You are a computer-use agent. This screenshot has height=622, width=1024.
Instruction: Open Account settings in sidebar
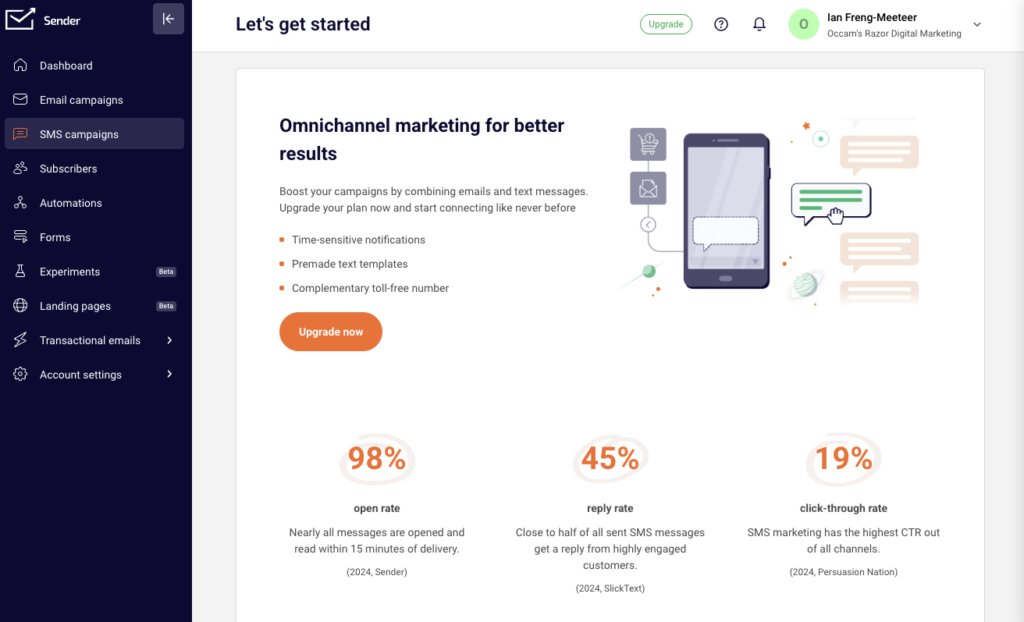80,375
